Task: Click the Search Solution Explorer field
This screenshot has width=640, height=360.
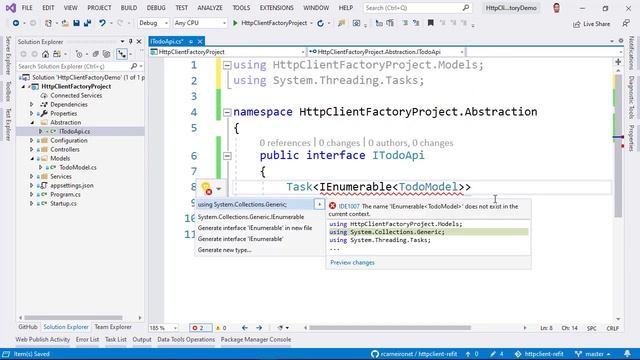Action: click(80, 66)
